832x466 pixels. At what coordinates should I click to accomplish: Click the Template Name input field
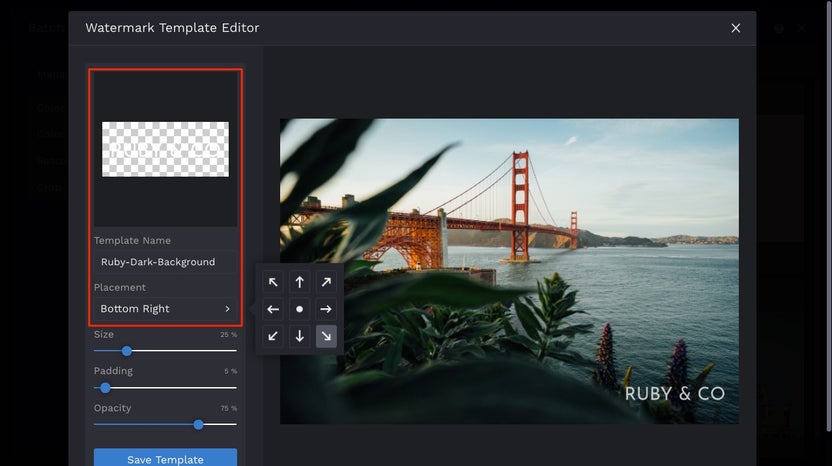click(165, 262)
